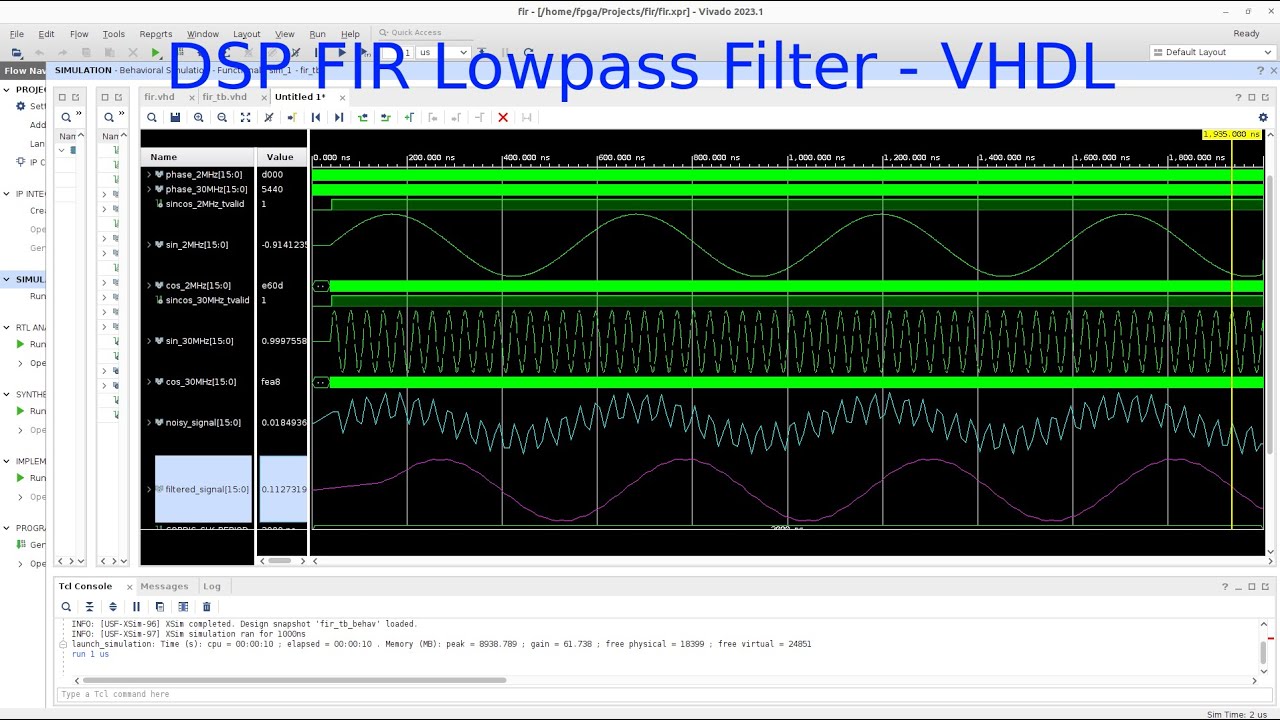Click the yellow 1,935.000 ns cursor marker
The height and width of the screenshot is (720, 1280).
click(1231, 134)
